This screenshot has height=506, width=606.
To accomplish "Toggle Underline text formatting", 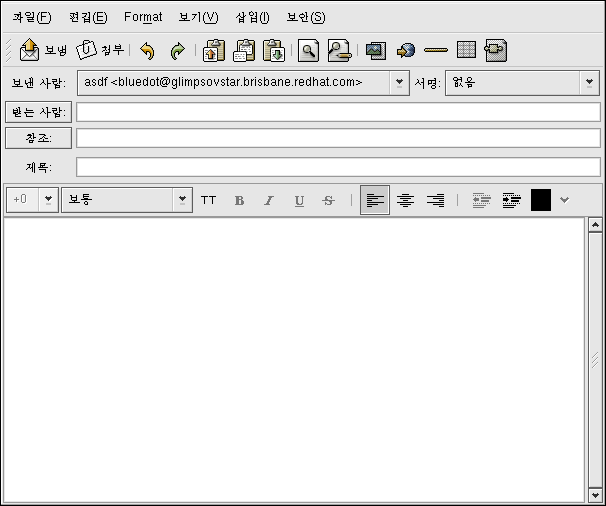I will (299, 200).
